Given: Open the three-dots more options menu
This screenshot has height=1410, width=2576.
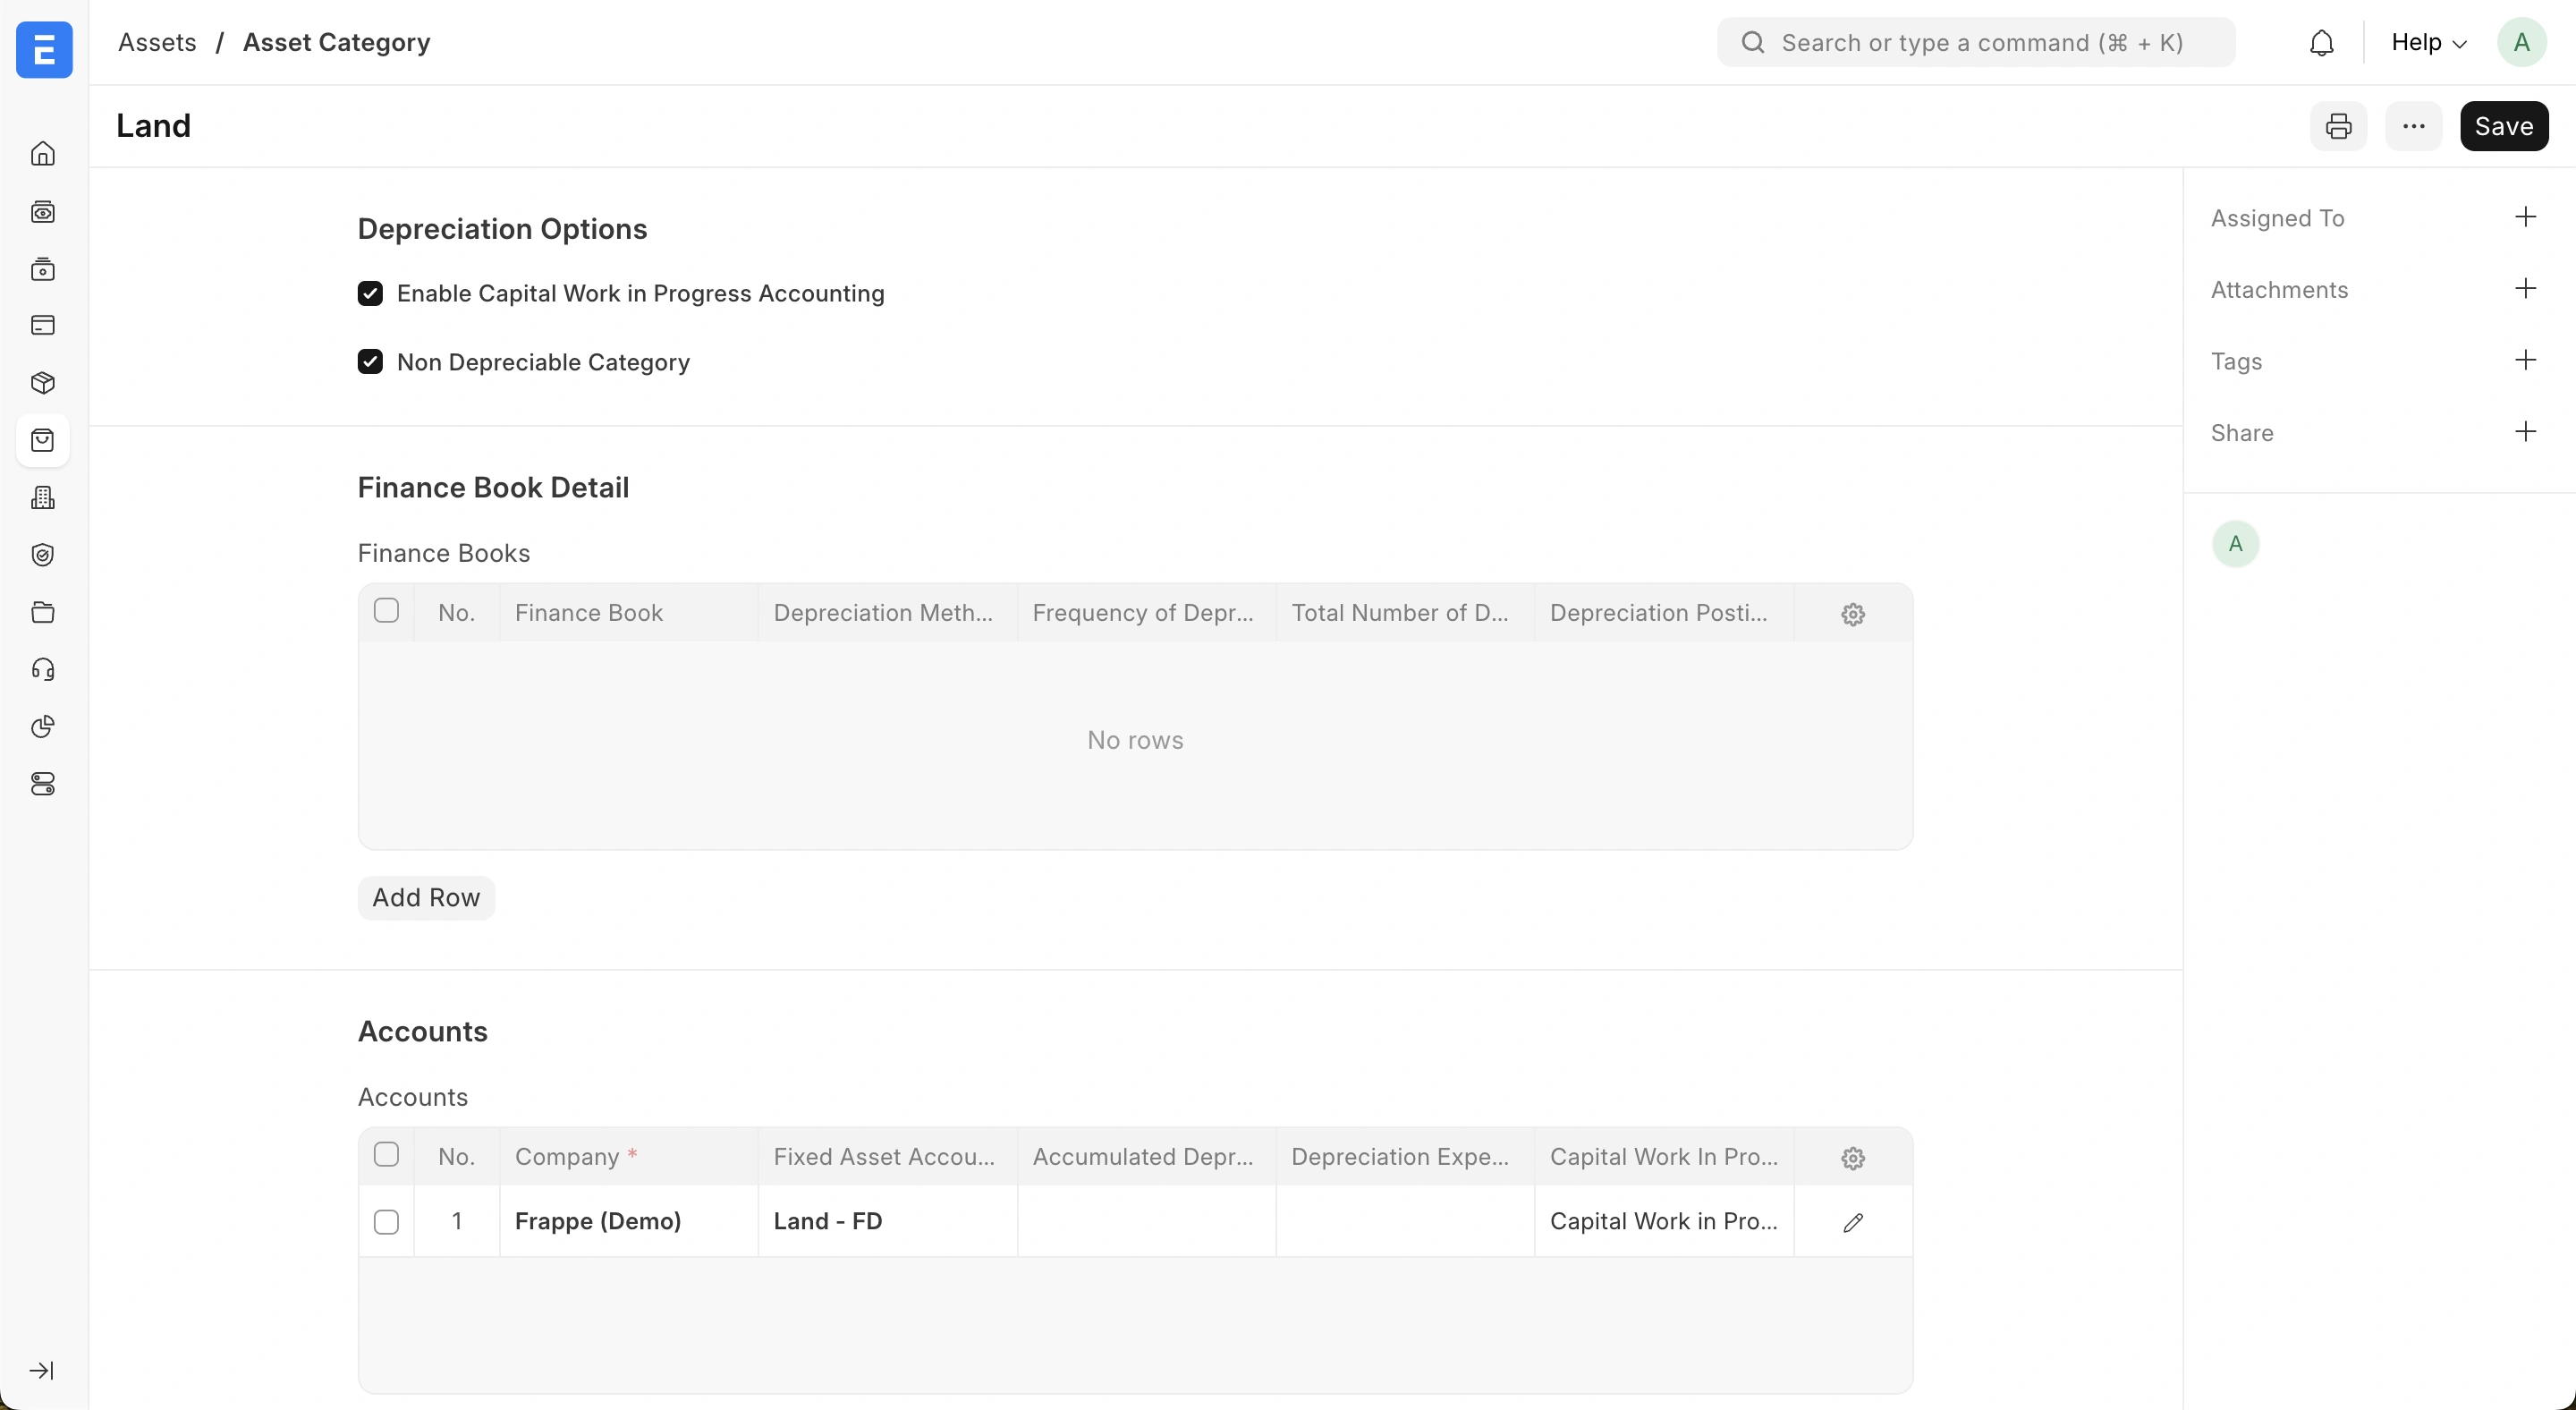Looking at the screenshot, I should tap(2413, 126).
